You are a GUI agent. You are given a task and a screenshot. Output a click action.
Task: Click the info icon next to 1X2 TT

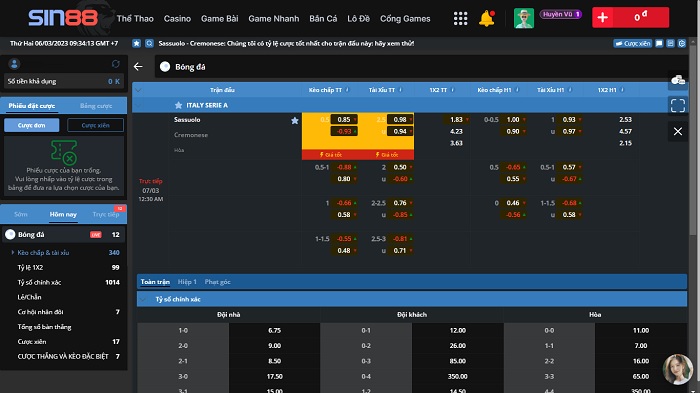point(452,90)
